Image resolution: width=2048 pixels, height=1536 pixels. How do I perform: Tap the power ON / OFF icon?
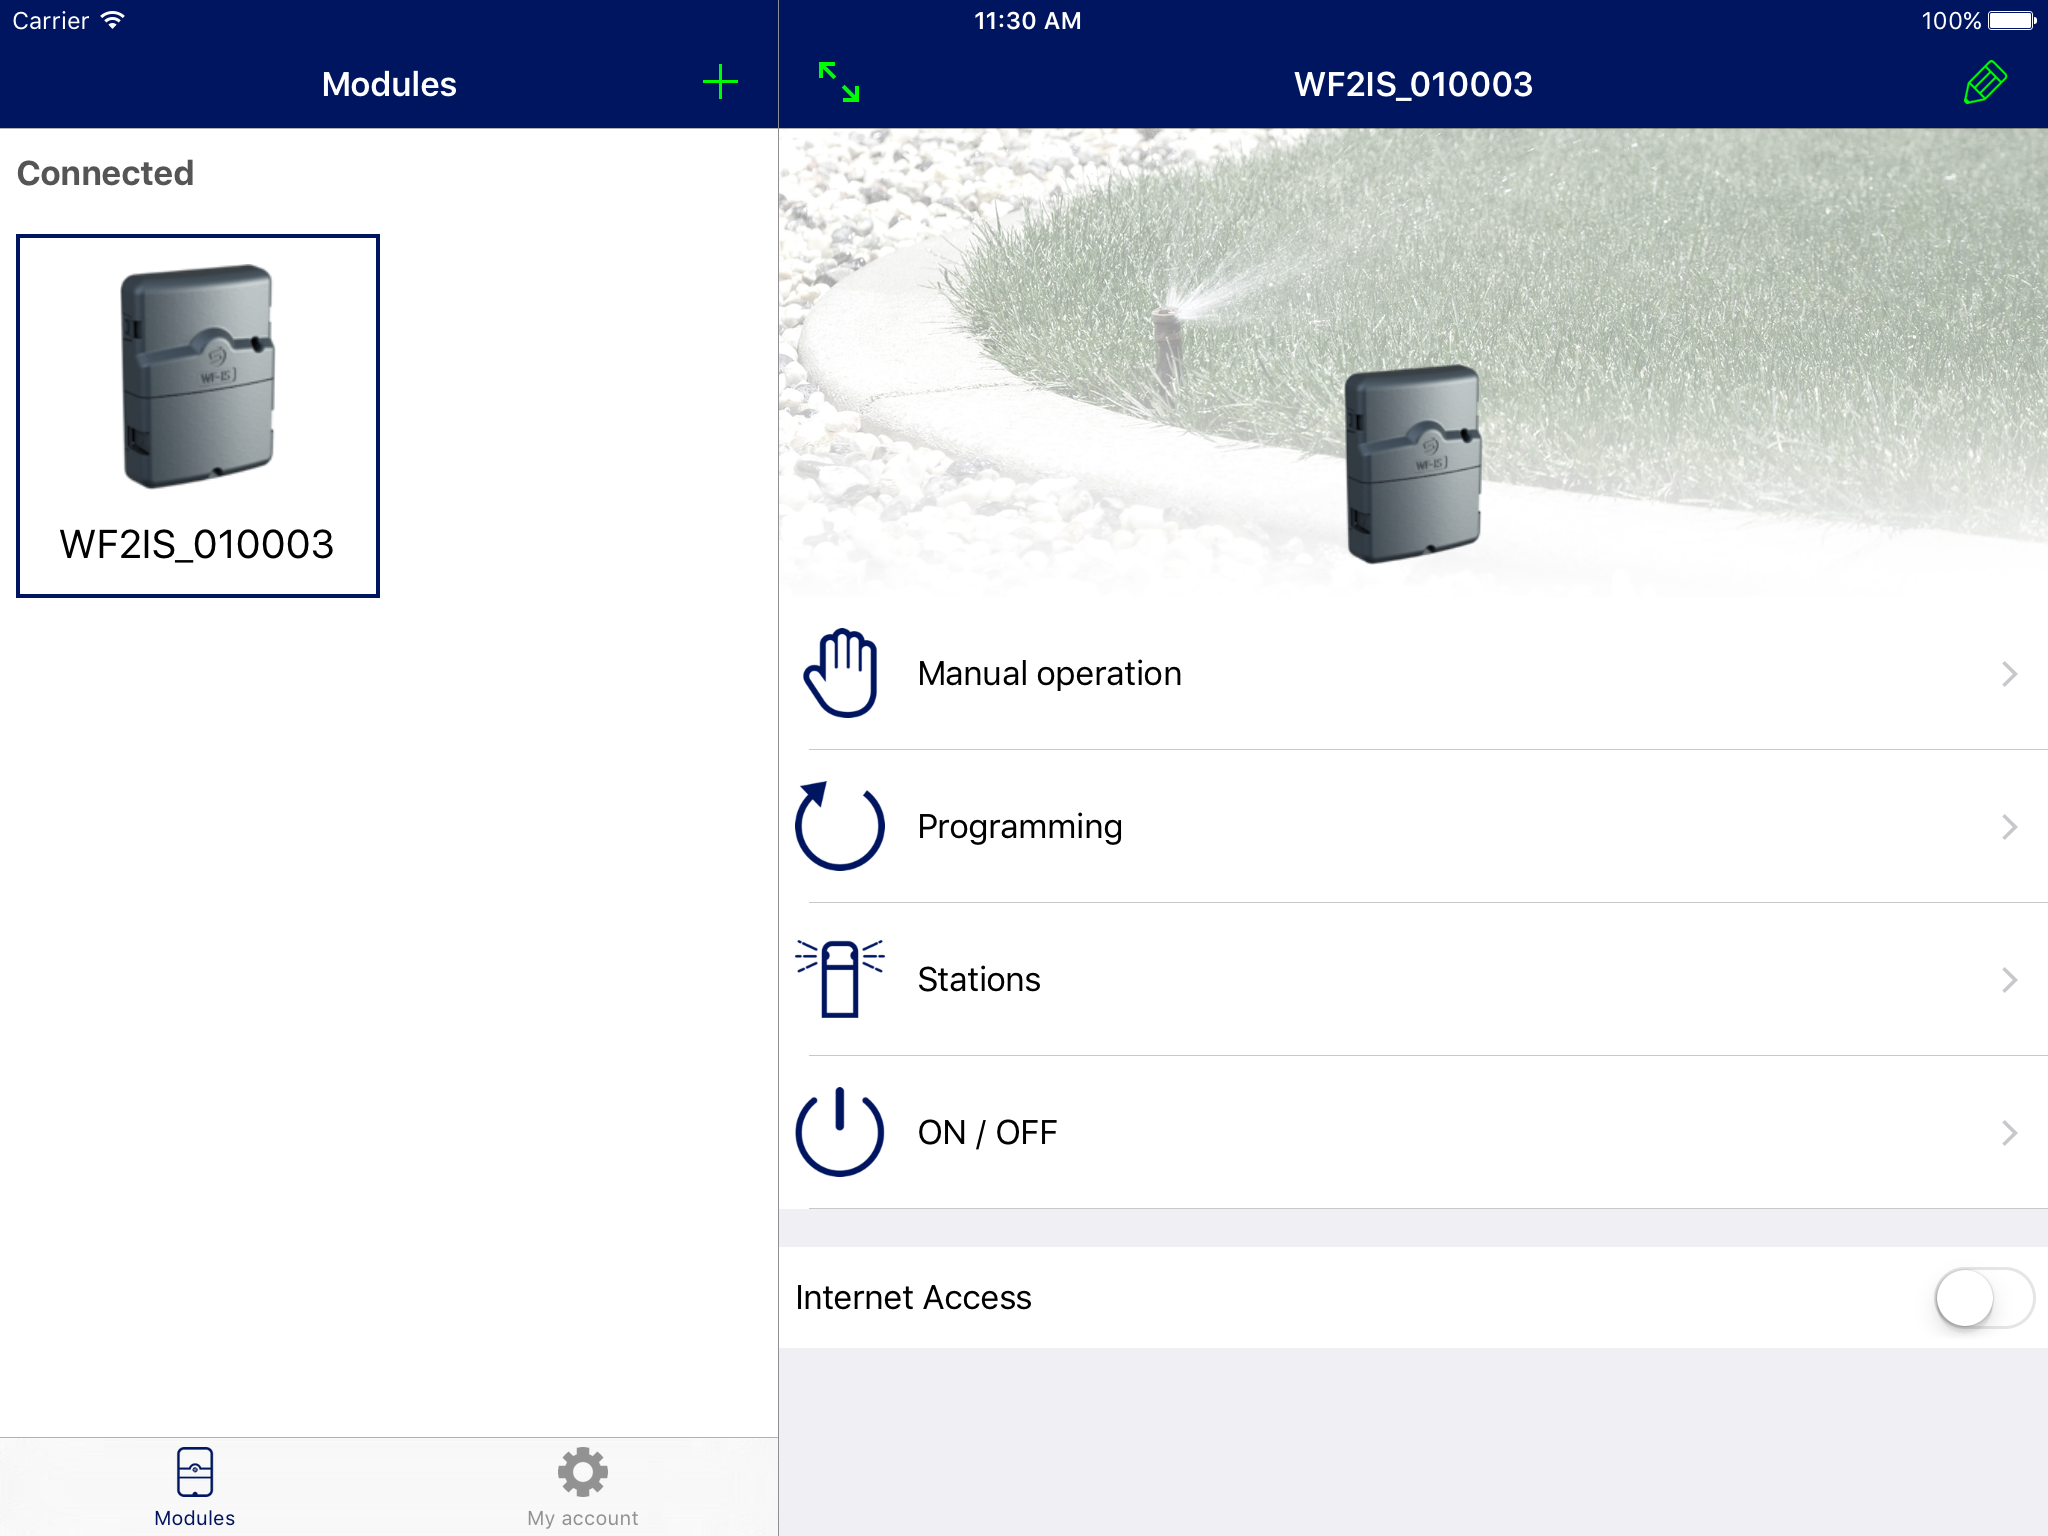tap(840, 1132)
